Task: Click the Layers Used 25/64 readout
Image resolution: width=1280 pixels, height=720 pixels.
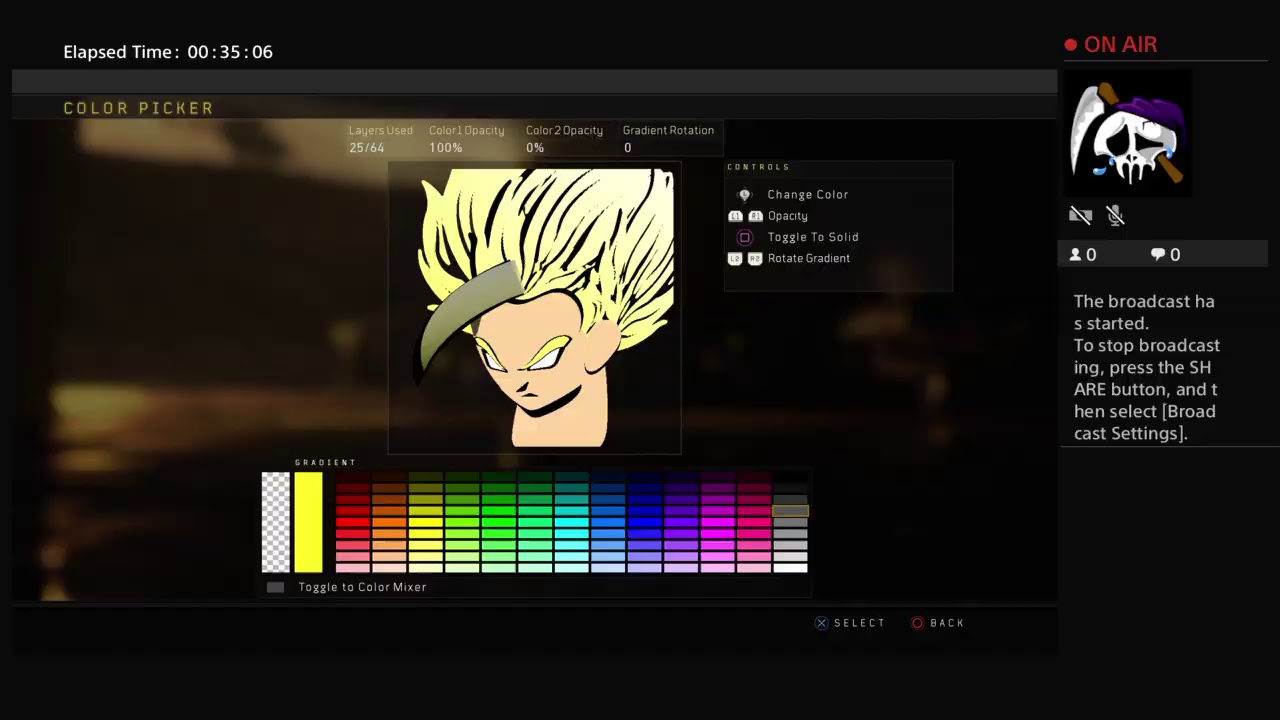Action: tap(380, 139)
